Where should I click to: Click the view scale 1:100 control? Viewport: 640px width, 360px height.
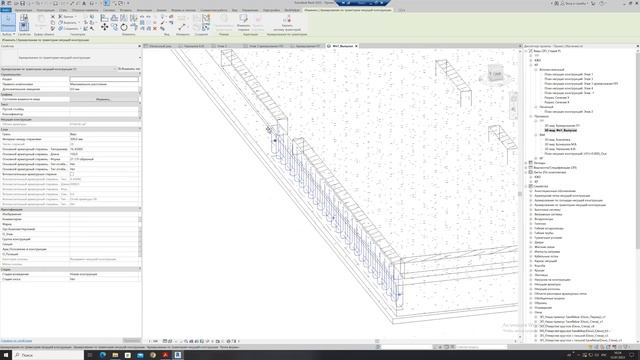155,341
